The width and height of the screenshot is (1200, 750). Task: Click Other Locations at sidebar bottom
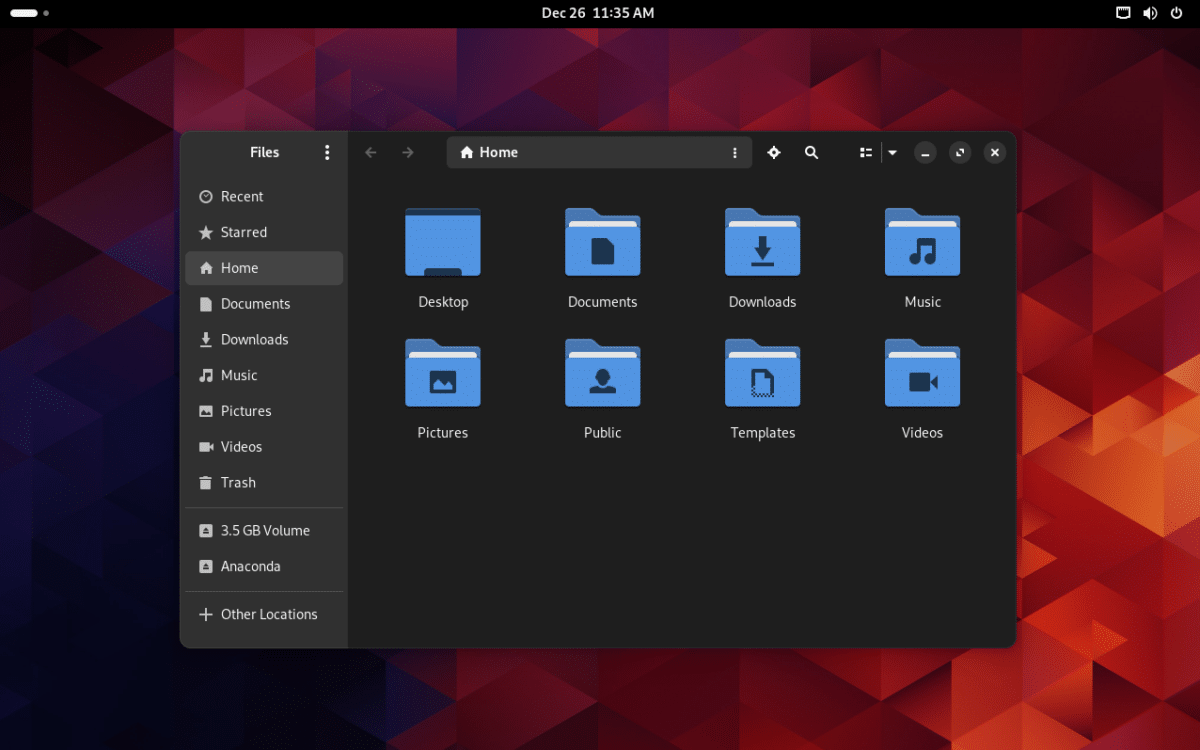click(268, 614)
